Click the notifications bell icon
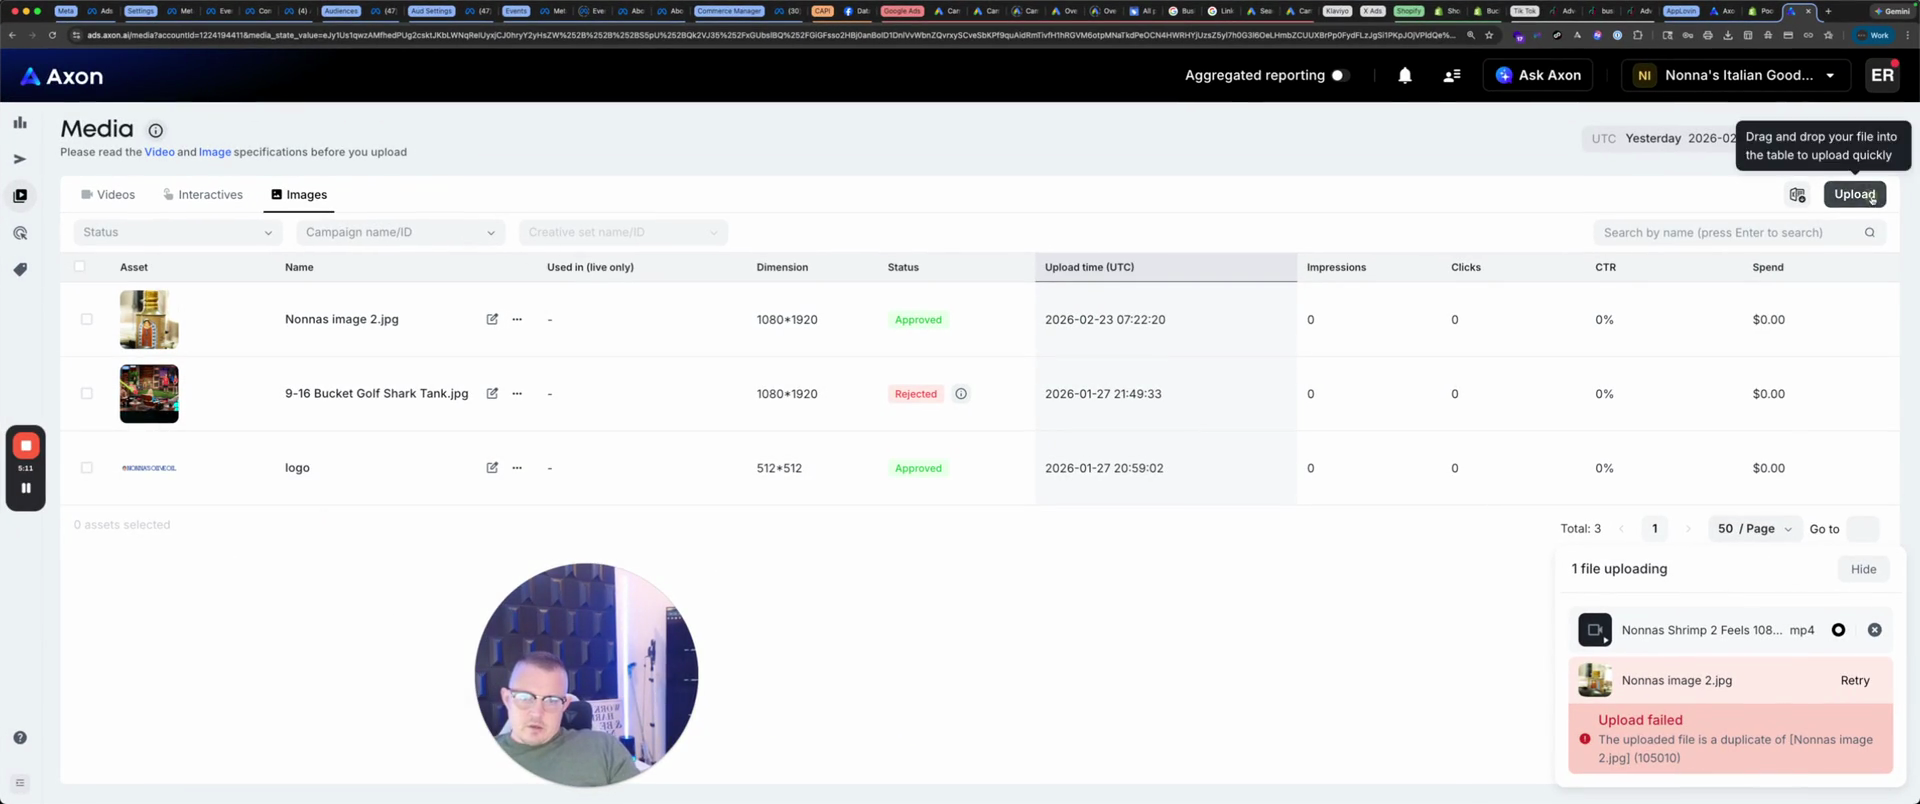 pos(1405,76)
